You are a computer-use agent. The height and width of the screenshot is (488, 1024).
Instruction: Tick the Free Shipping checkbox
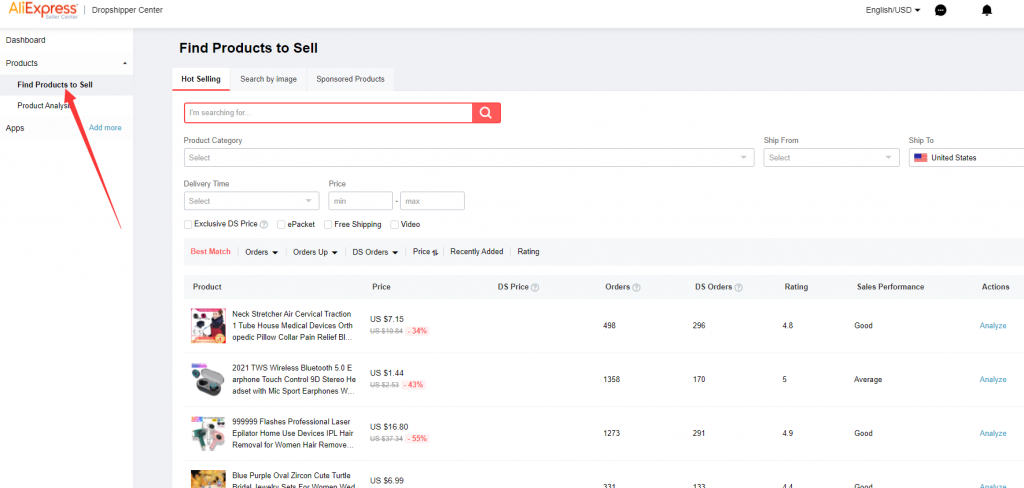tap(328, 225)
